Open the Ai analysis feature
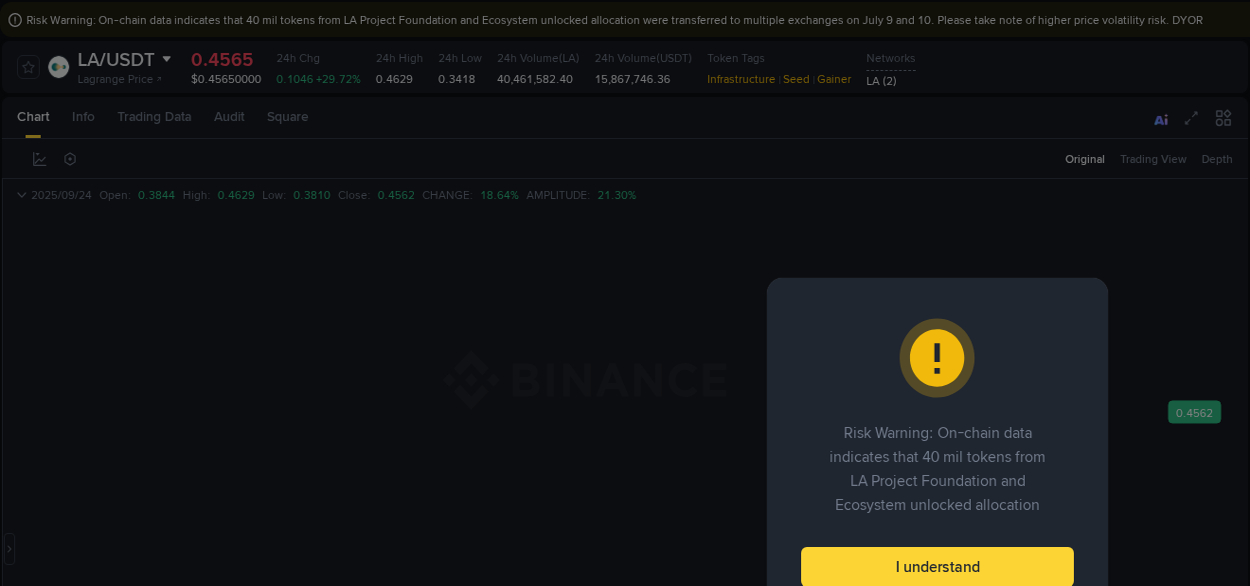This screenshot has width=1250, height=586. 1161,118
